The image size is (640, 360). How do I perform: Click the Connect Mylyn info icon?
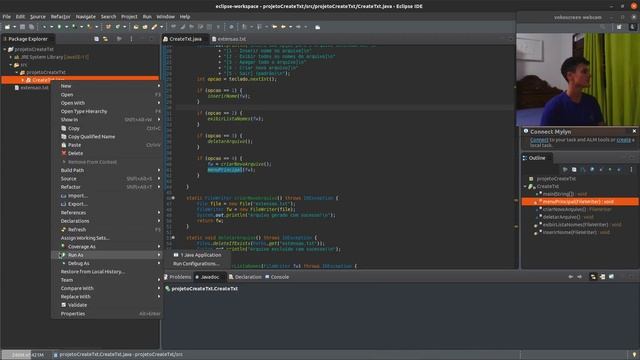(526, 131)
